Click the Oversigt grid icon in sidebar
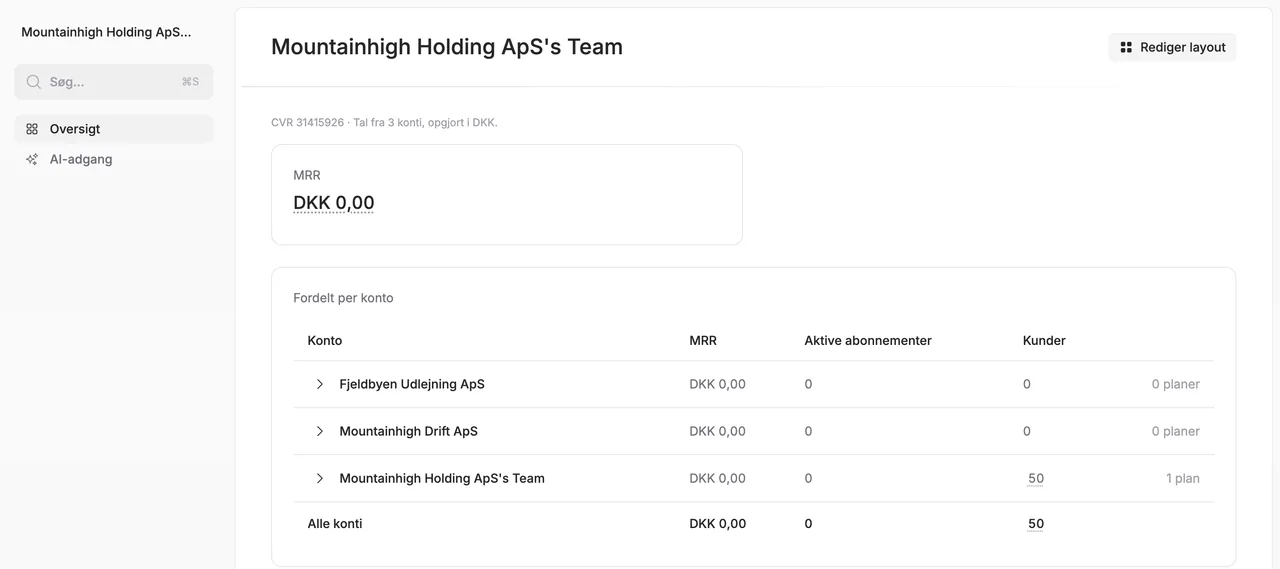The width and height of the screenshot is (1280, 569). tap(32, 129)
